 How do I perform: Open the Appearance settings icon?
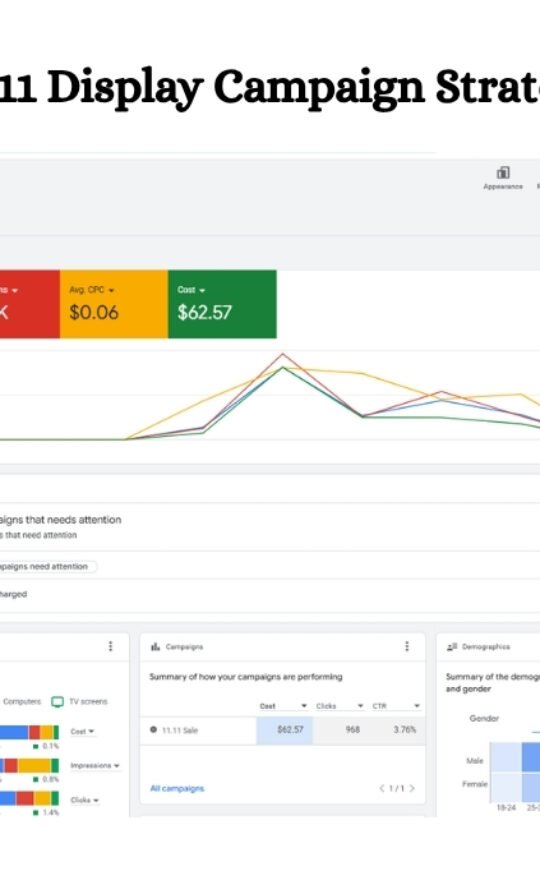click(502, 173)
